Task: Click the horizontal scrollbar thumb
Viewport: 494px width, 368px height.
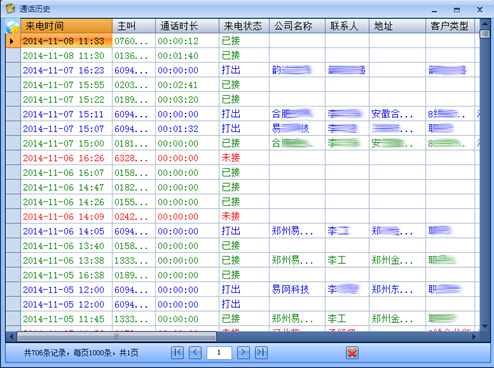Action: pyautogui.click(x=117, y=336)
